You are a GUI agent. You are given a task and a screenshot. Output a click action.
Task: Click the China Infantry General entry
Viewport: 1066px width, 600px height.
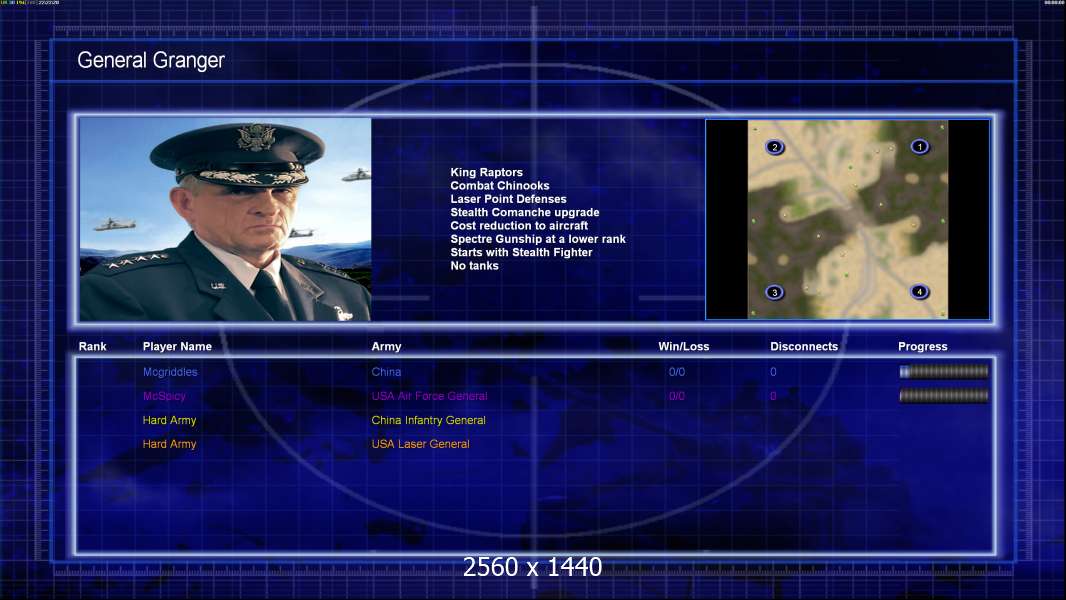(x=428, y=420)
